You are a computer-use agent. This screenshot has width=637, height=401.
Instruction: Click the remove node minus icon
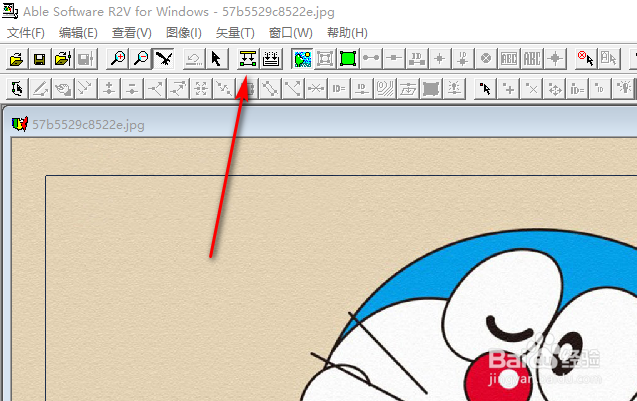click(132, 89)
